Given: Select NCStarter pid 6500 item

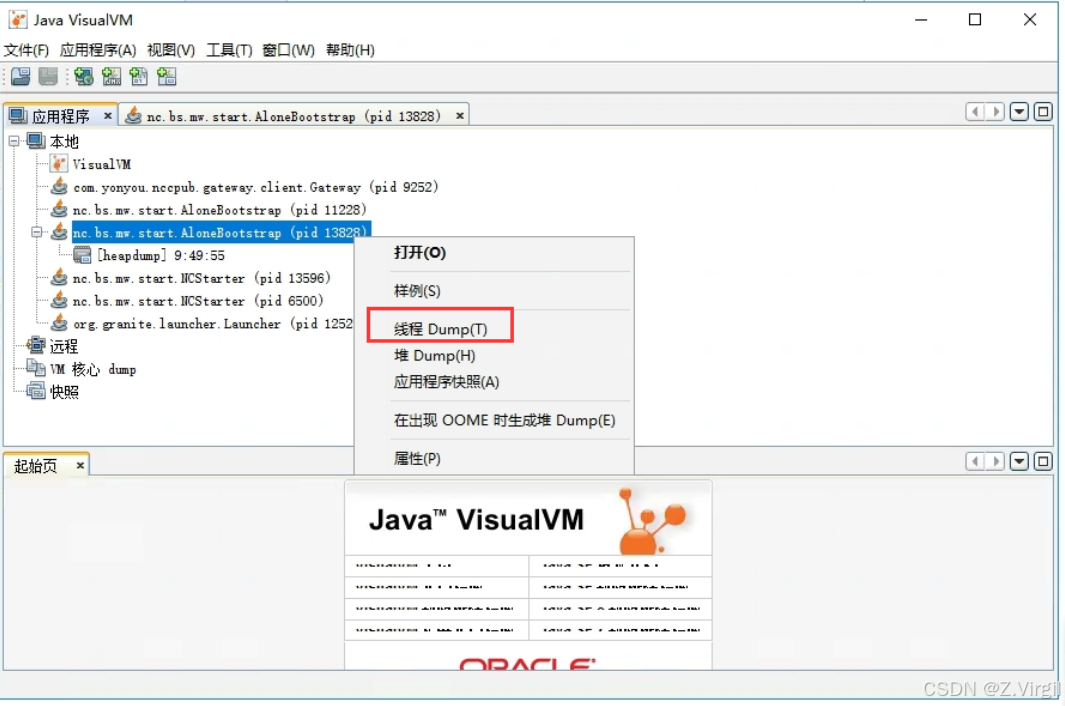Looking at the screenshot, I should (x=198, y=301).
